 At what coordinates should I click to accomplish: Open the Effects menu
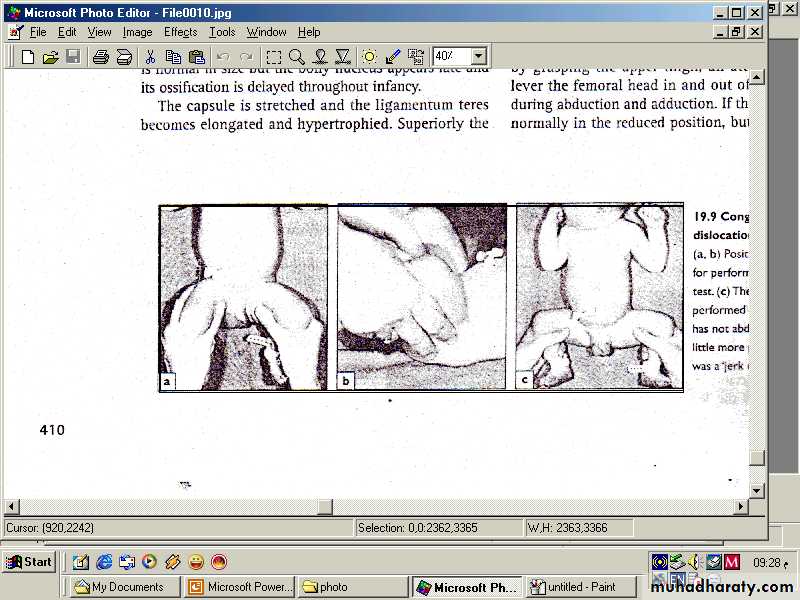(x=181, y=32)
